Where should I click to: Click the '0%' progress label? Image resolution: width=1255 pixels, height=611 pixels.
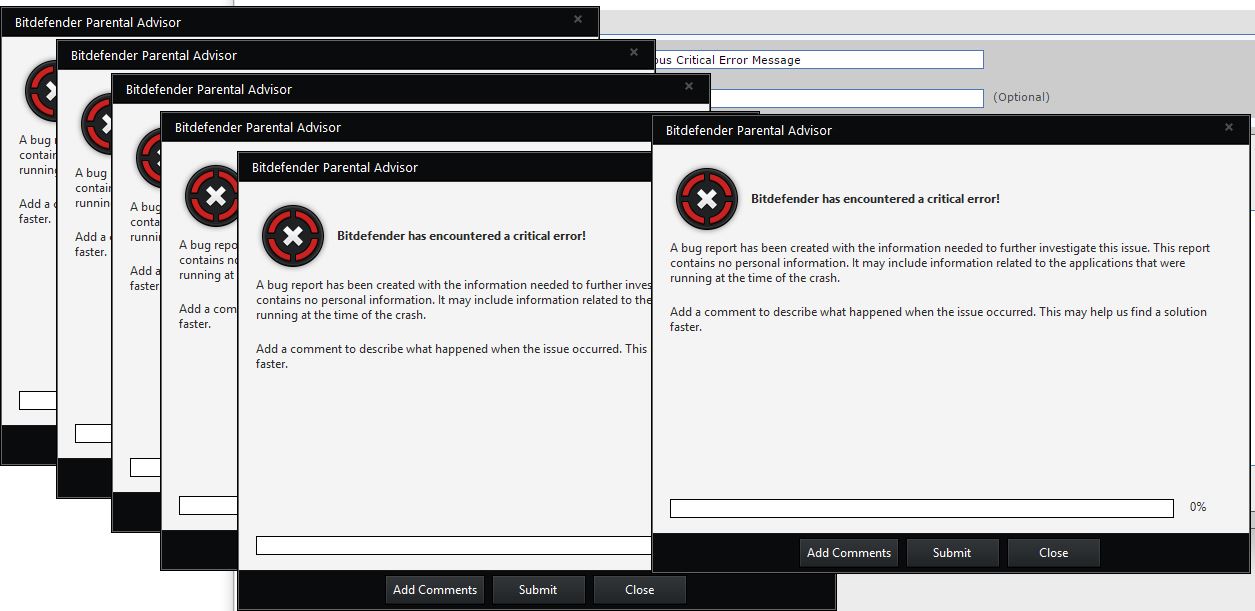point(1198,507)
